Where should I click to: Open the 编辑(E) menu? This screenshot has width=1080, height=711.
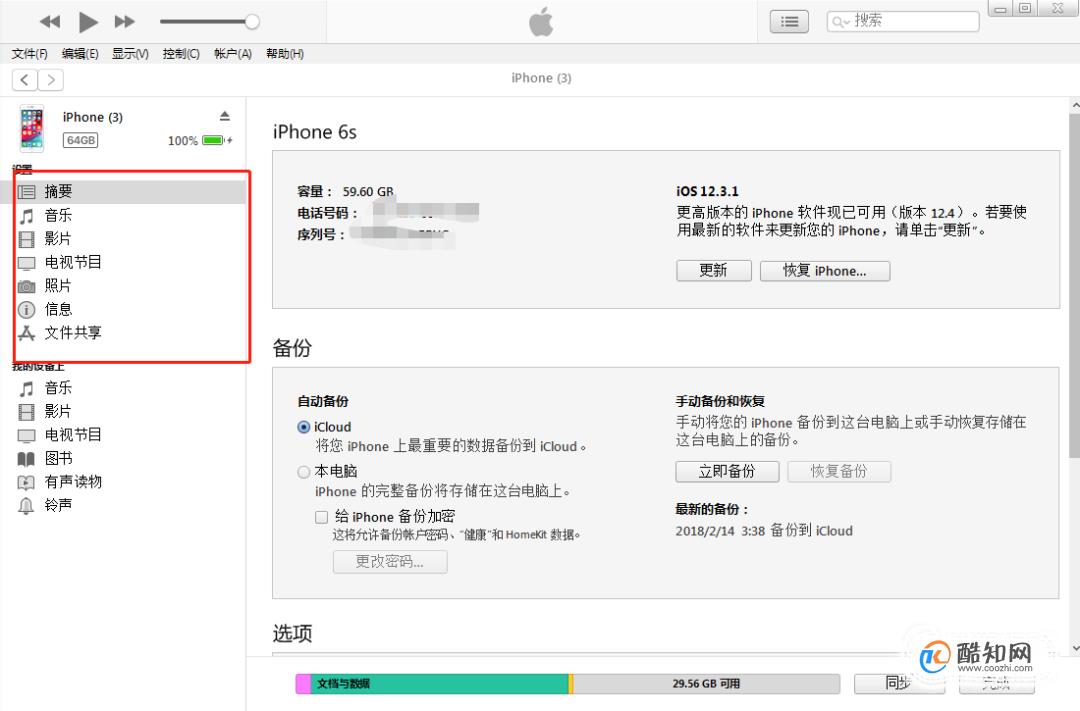(x=80, y=54)
